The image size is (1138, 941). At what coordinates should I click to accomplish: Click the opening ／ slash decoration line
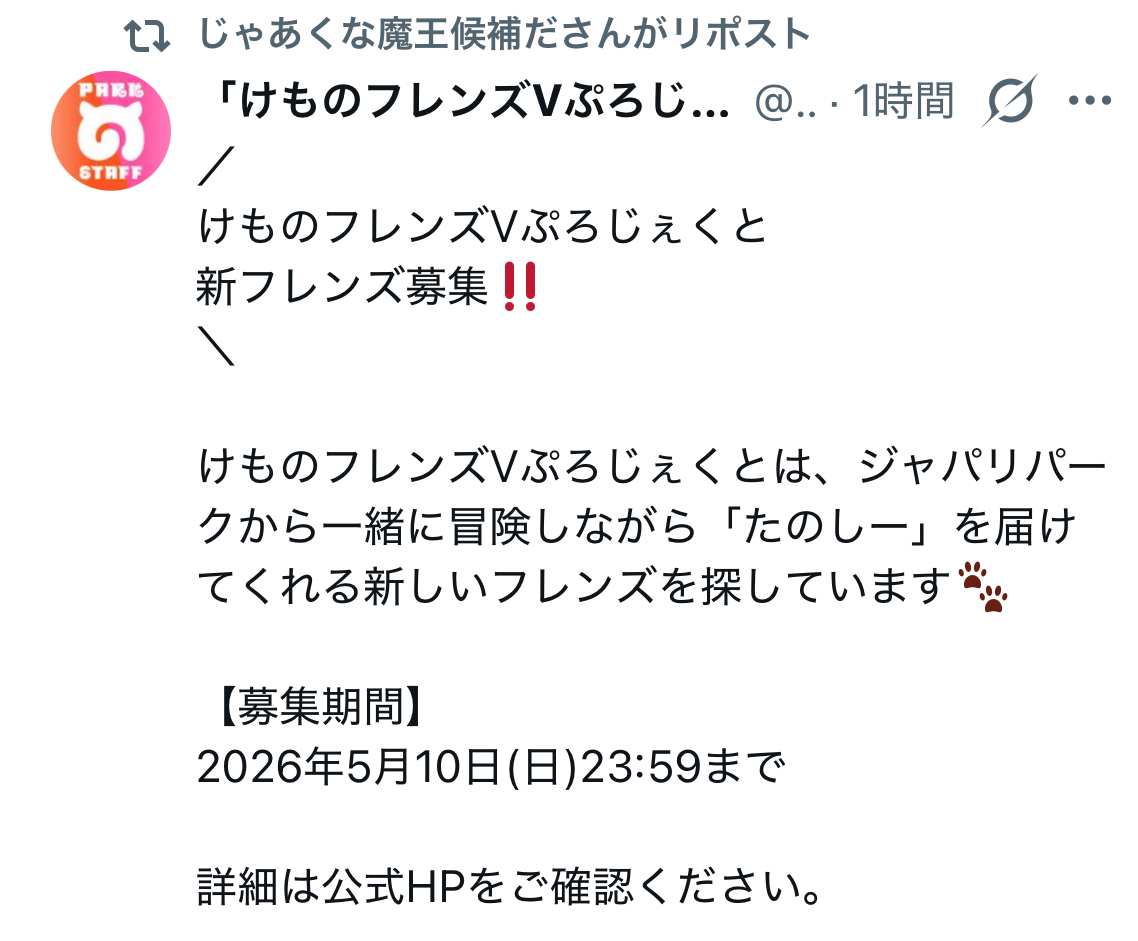[216, 165]
